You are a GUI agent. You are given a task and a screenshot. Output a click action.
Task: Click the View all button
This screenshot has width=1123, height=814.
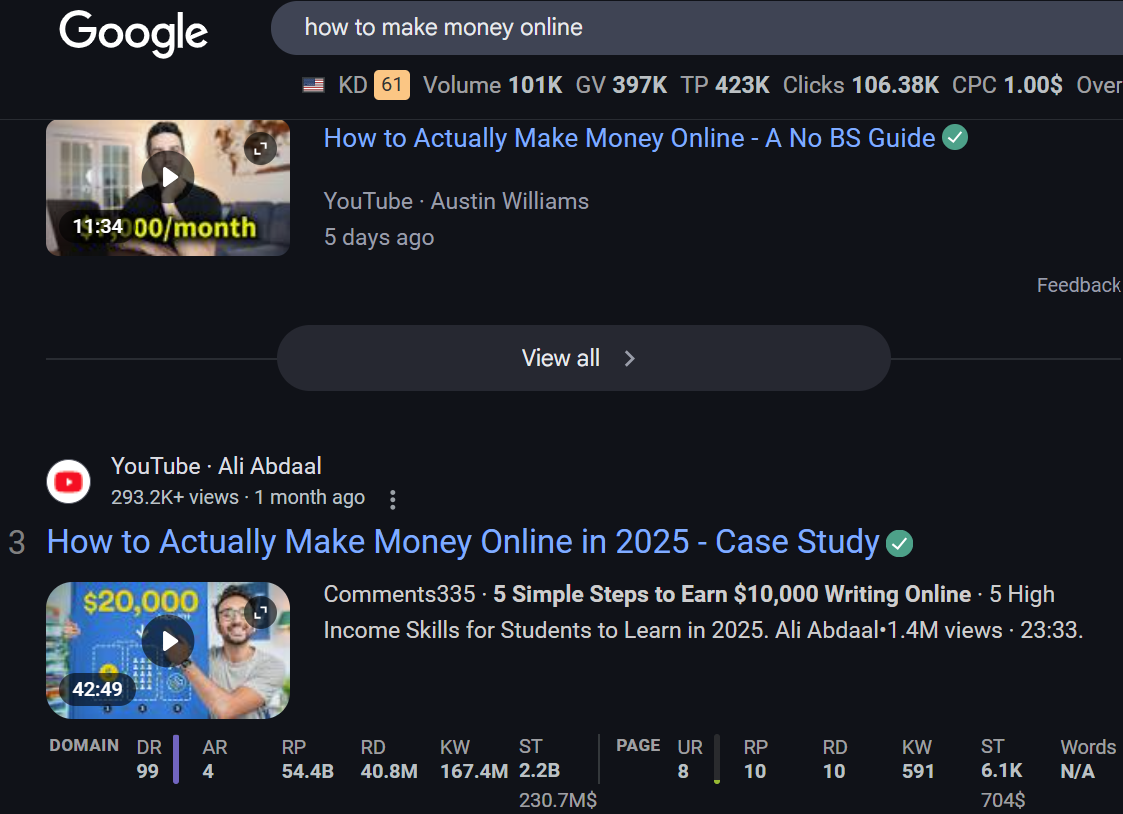point(584,358)
